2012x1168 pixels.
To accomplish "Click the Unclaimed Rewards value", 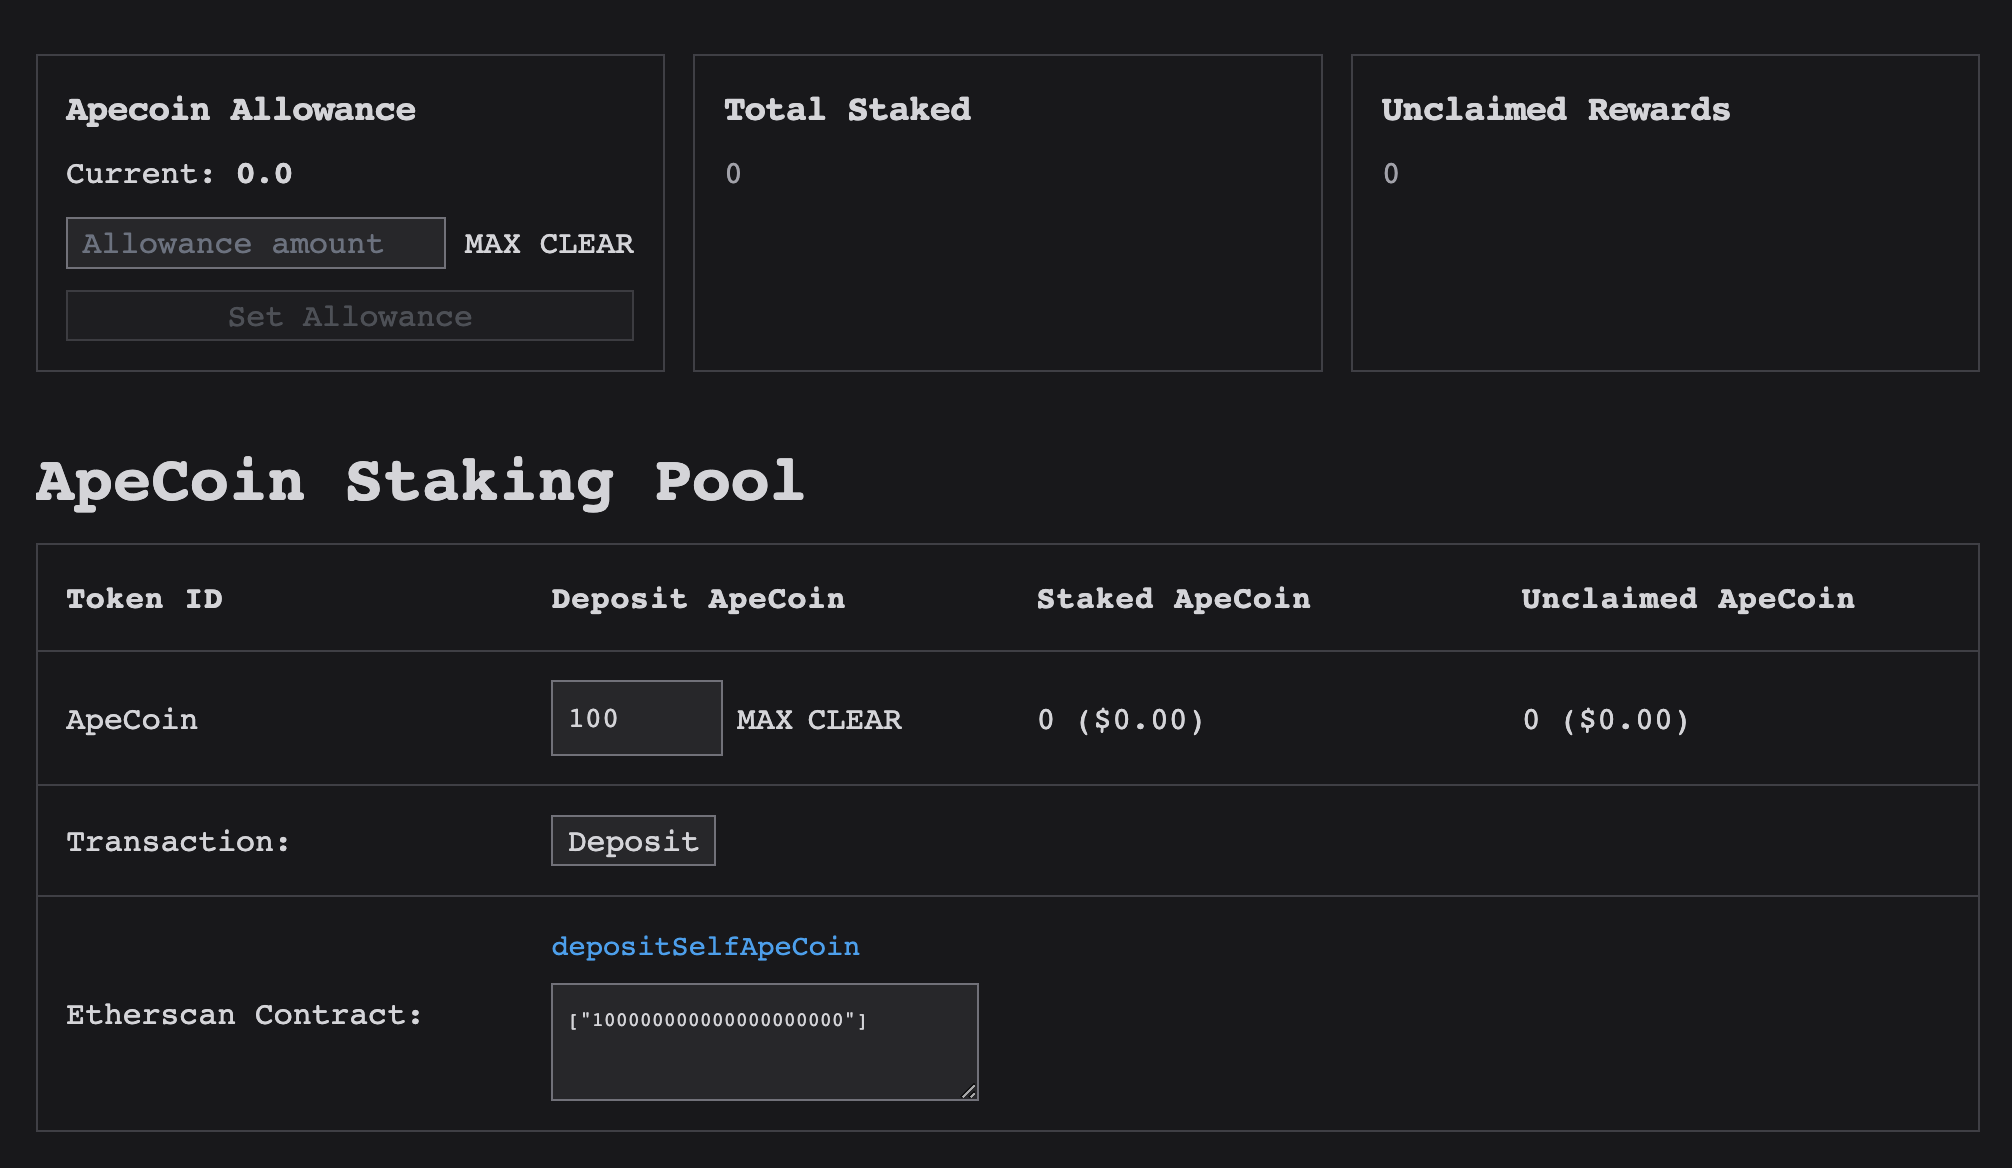I will [1391, 174].
